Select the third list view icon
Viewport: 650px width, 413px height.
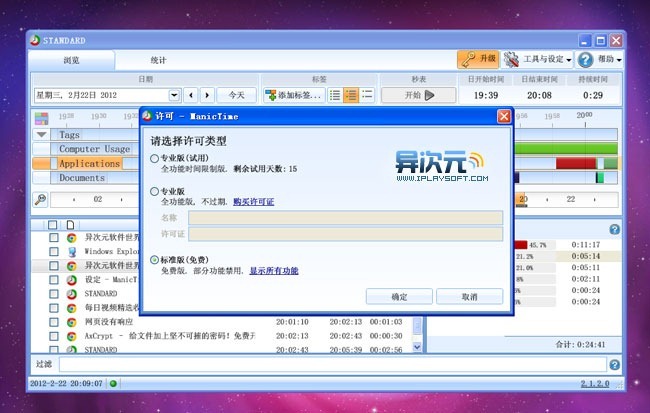[367, 95]
